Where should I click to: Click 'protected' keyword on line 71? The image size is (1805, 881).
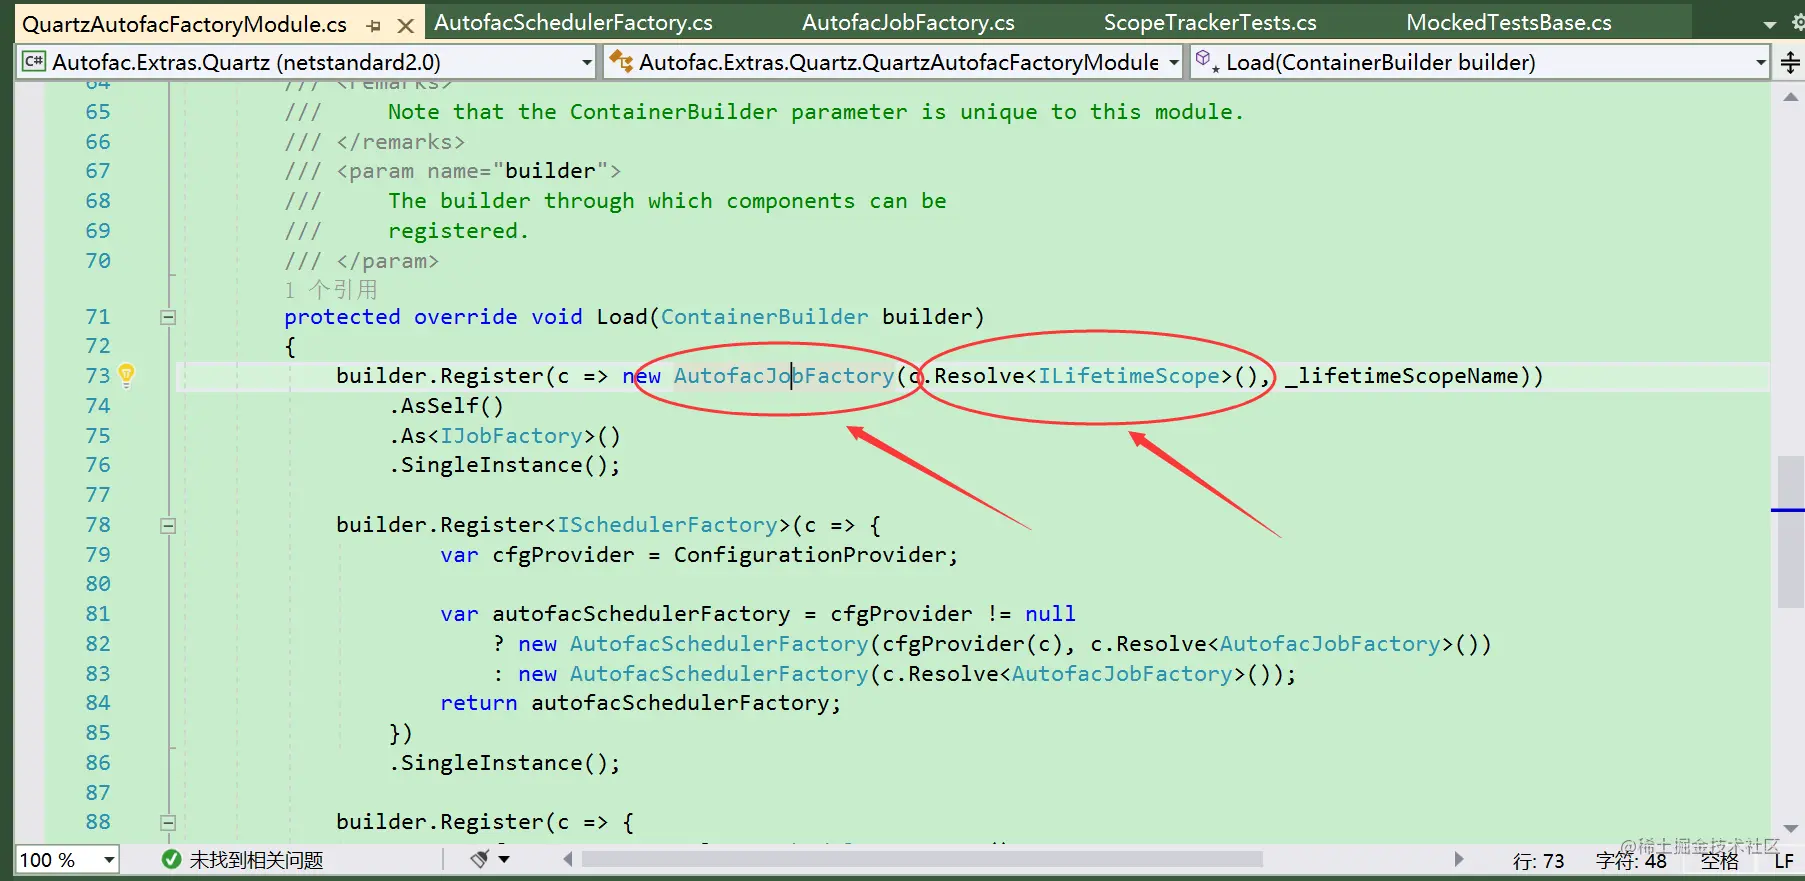click(x=342, y=317)
